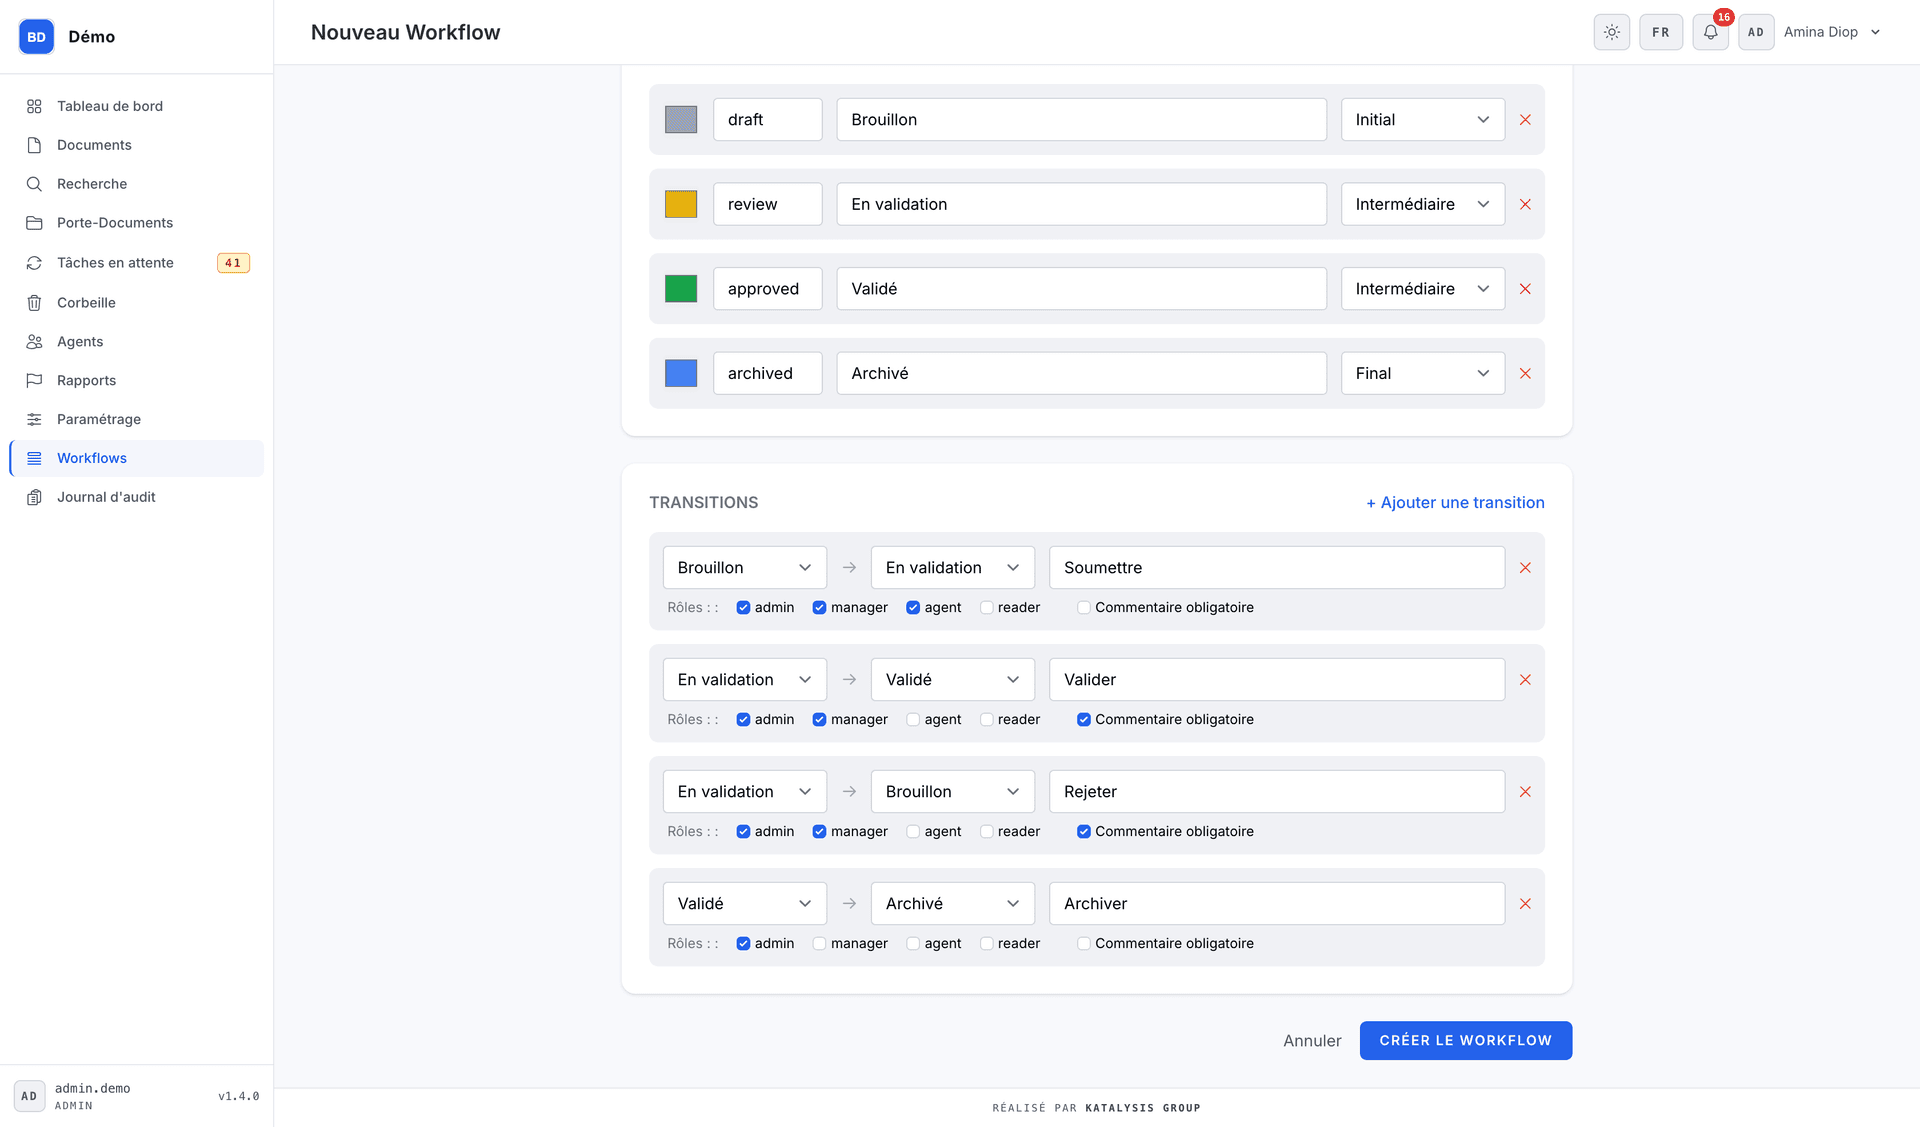
Task: Open Agents section
Action: [x=137, y=342]
